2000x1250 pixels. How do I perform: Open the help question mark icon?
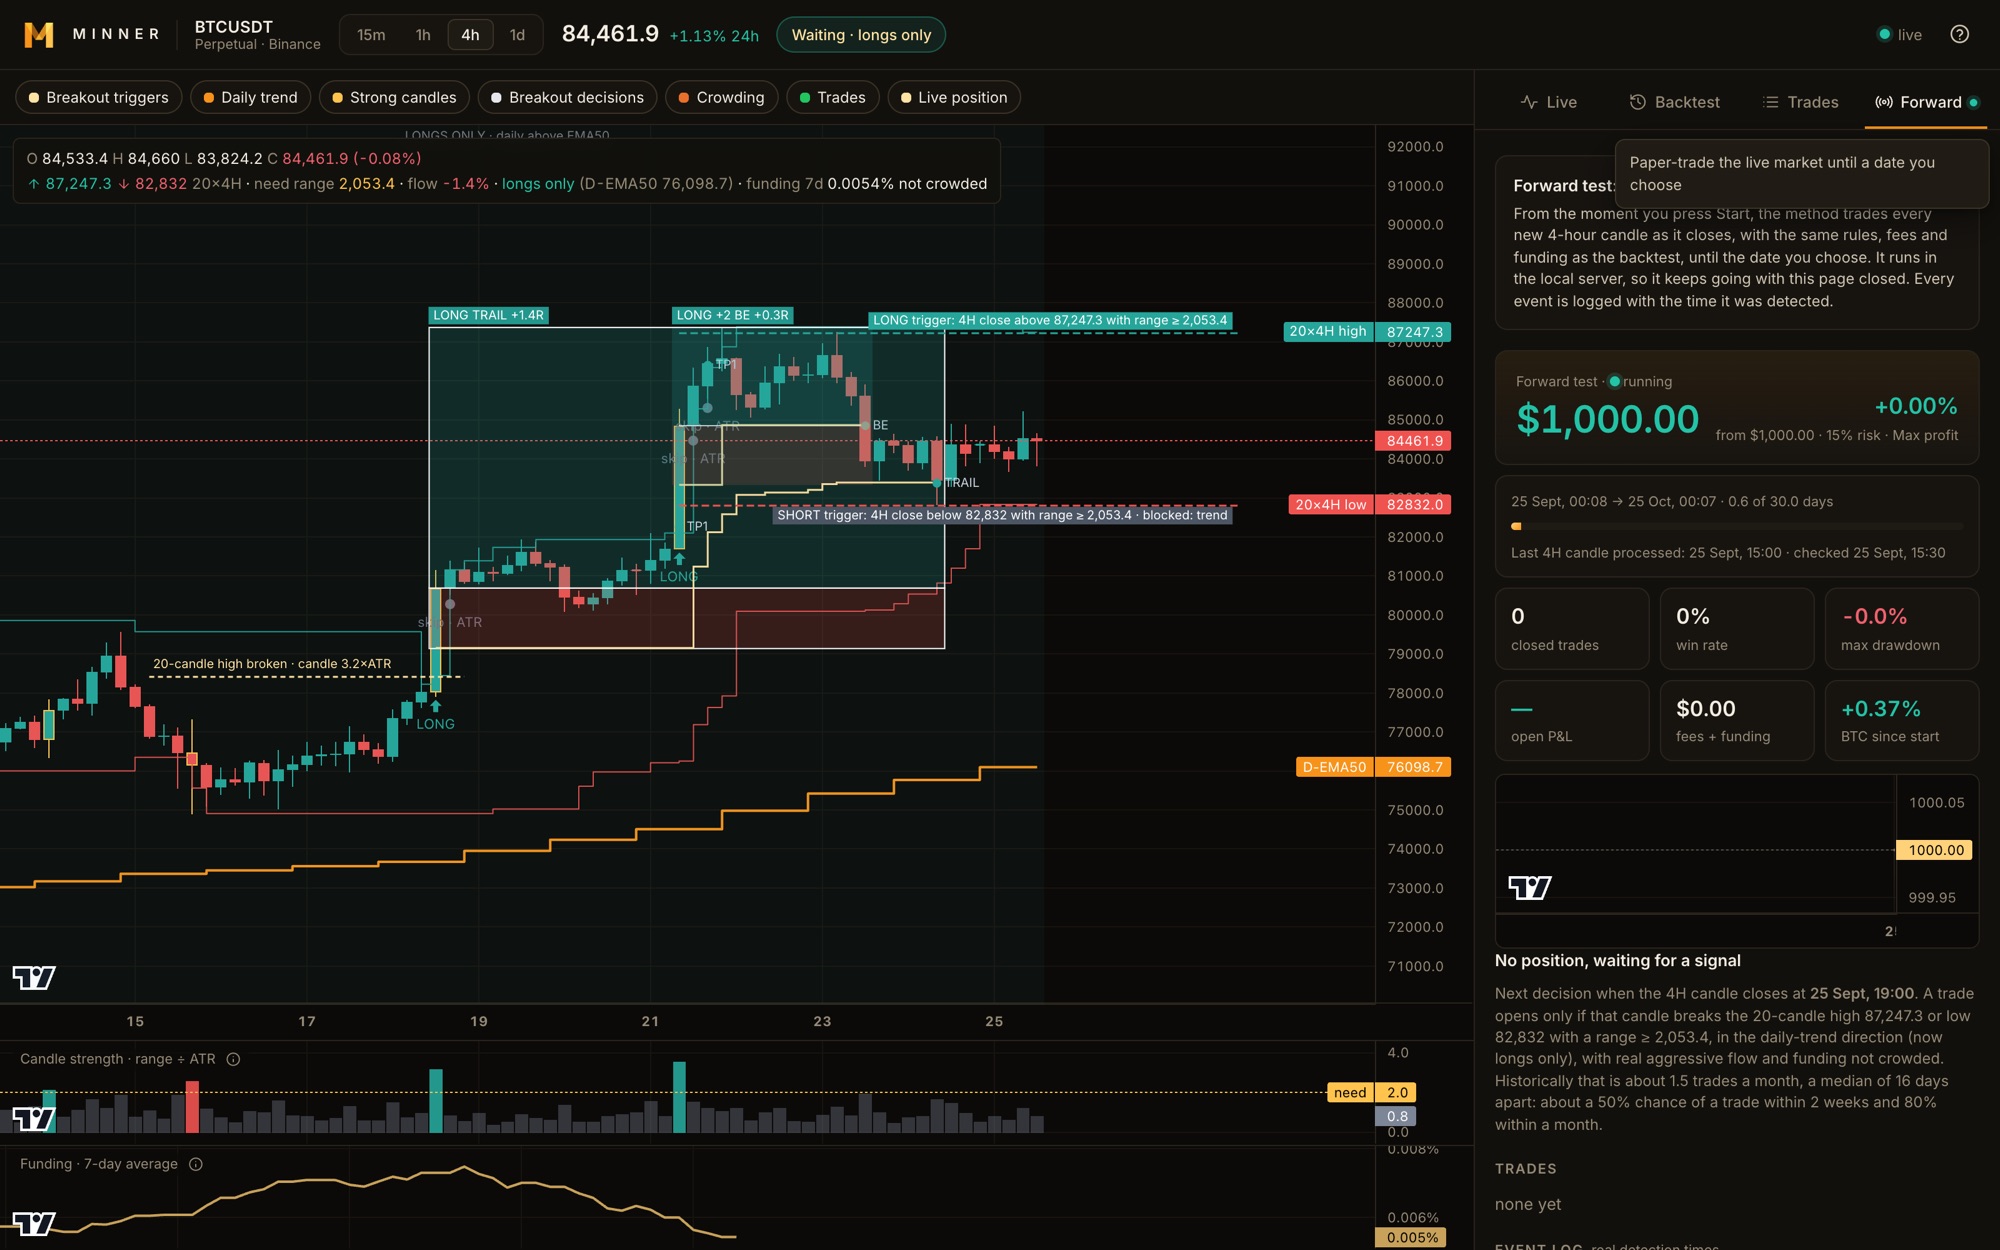1959,34
